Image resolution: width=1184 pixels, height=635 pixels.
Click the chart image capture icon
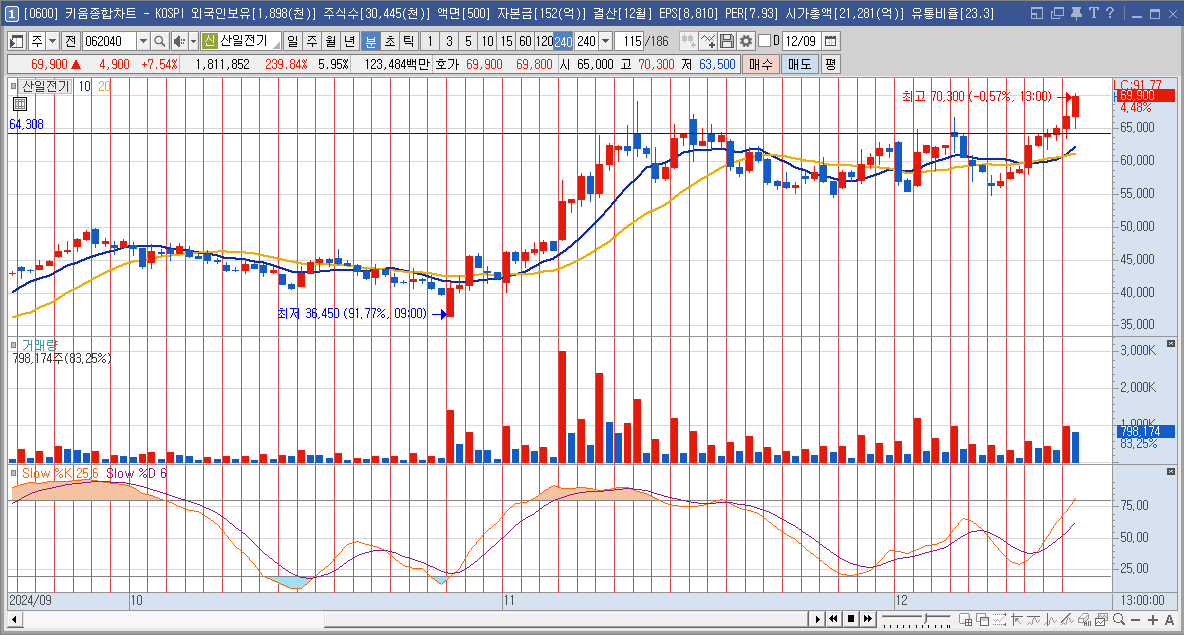click(x=1101, y=620)
